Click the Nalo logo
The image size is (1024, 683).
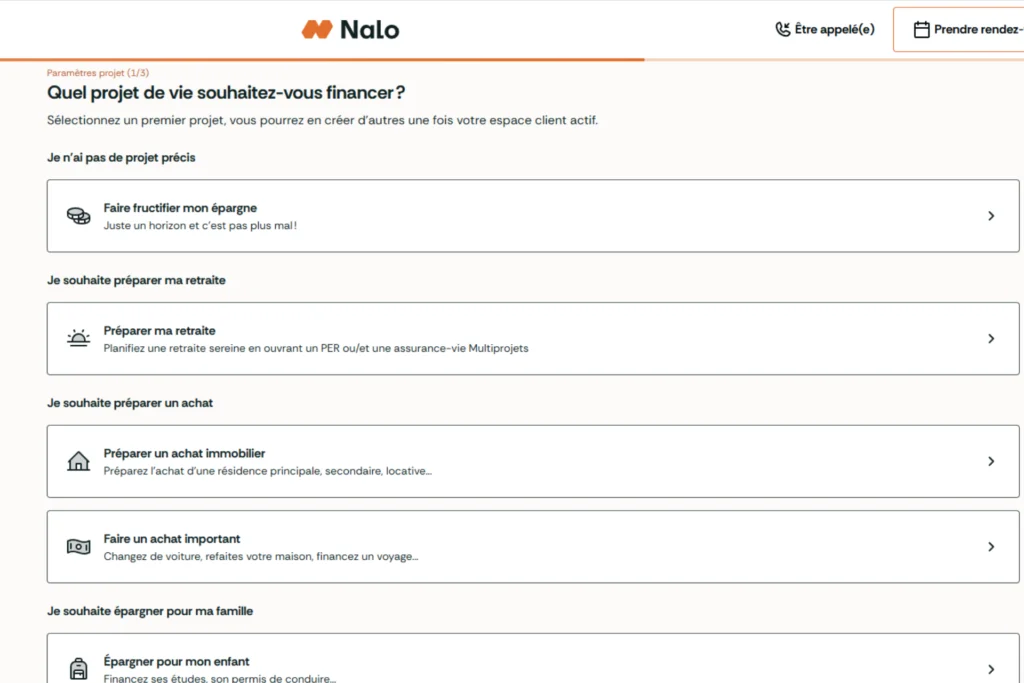coord(350,29)
